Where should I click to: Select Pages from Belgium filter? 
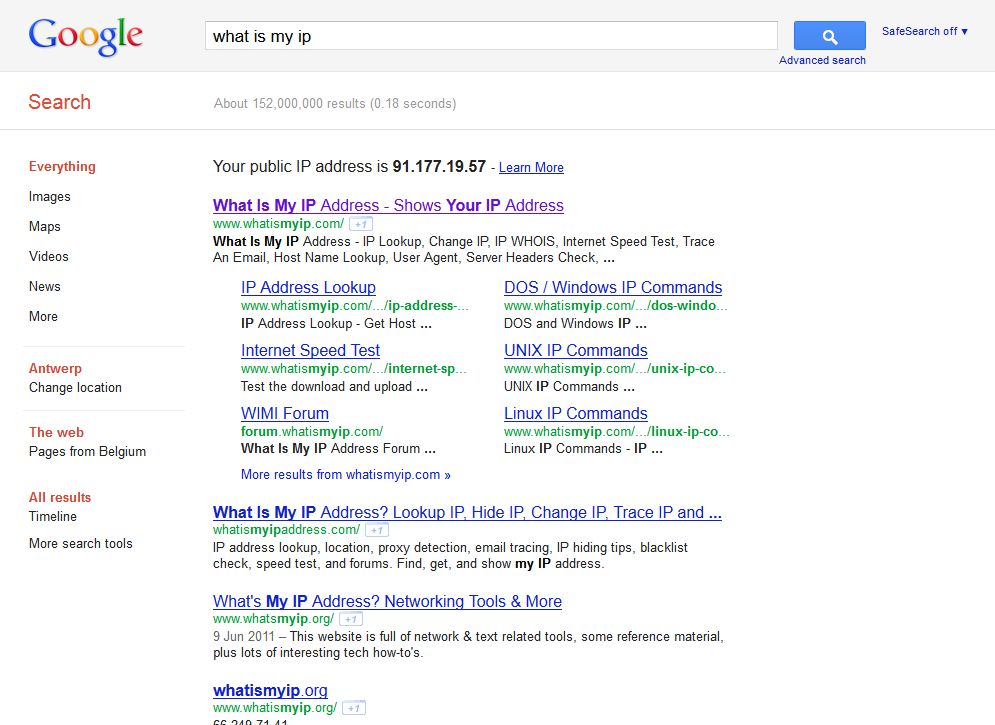[x=87, y=452]
